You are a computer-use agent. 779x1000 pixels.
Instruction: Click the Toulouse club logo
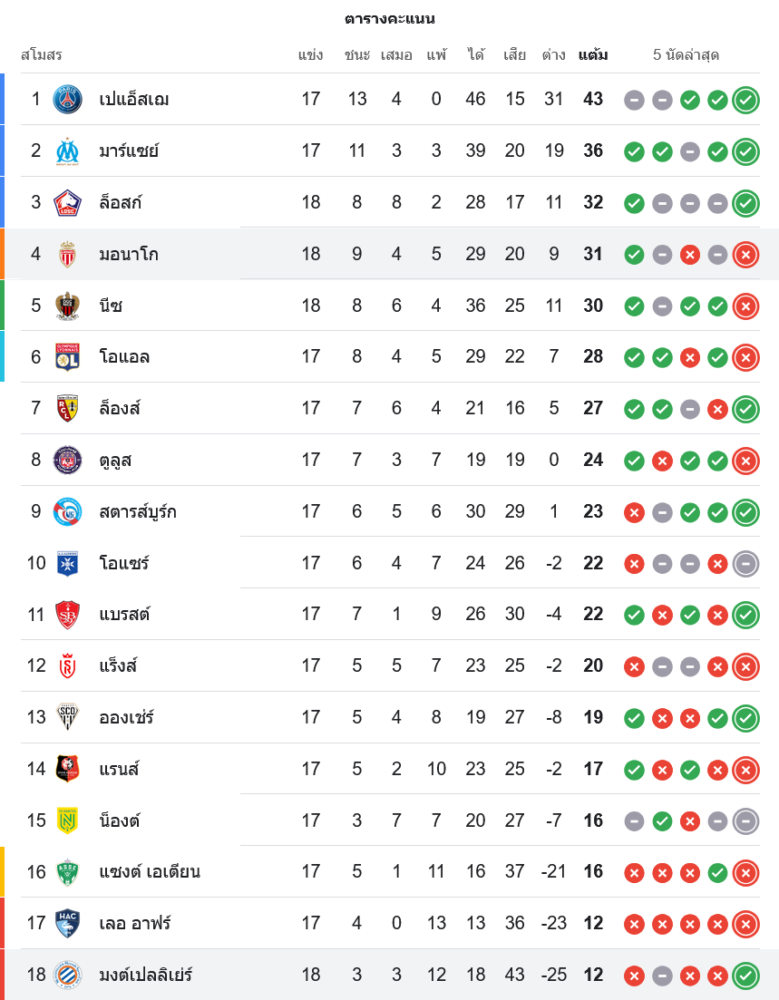pos(68,460)
